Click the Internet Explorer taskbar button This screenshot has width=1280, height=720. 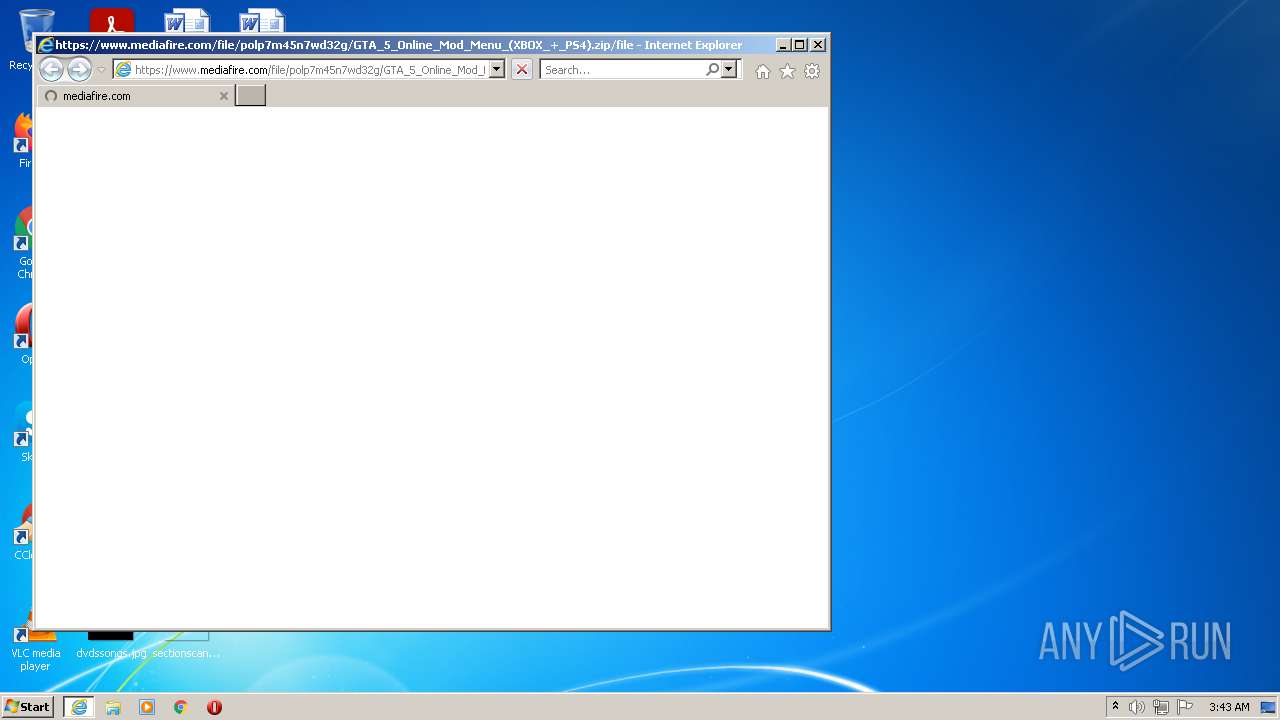79,707
